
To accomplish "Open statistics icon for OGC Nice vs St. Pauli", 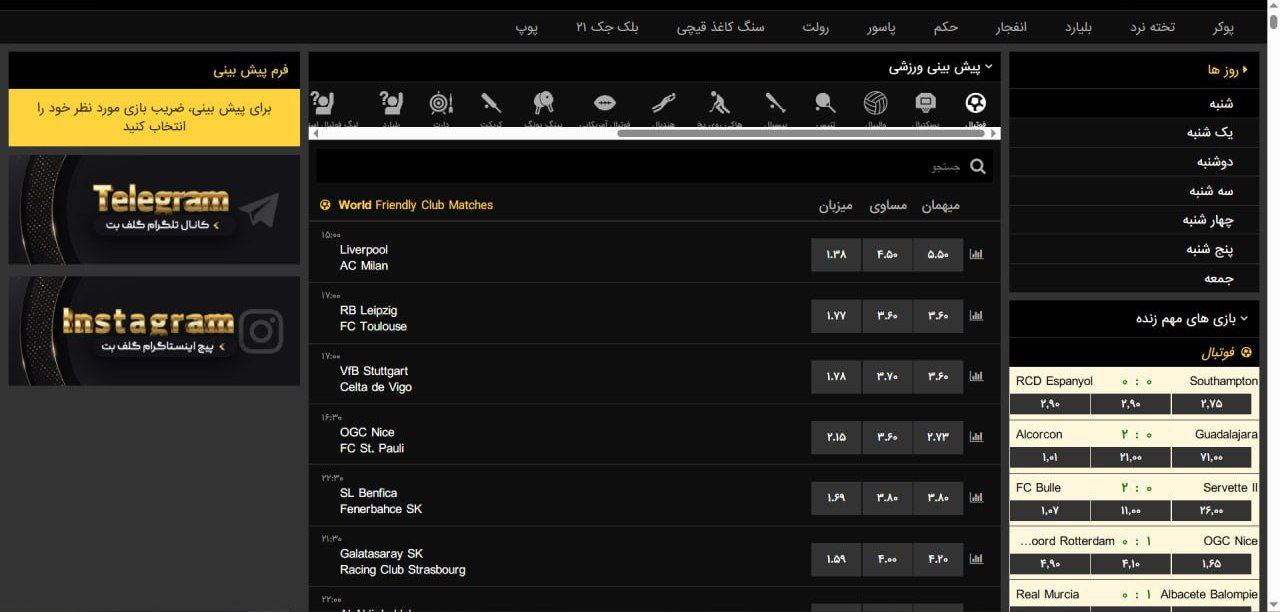I will (976, 438).
